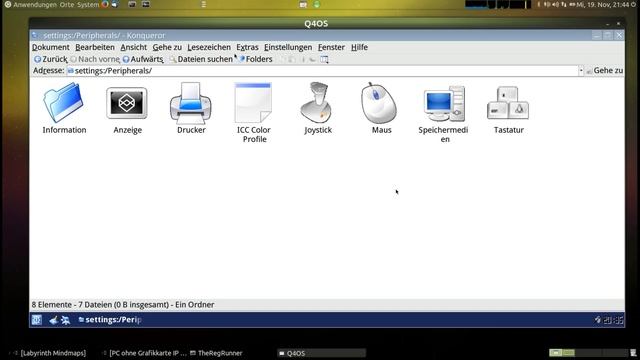Select settings:/Perip task in Q4OS panel
The height and width of the screenshot is (360, 640).
click(x=109, y=320)
